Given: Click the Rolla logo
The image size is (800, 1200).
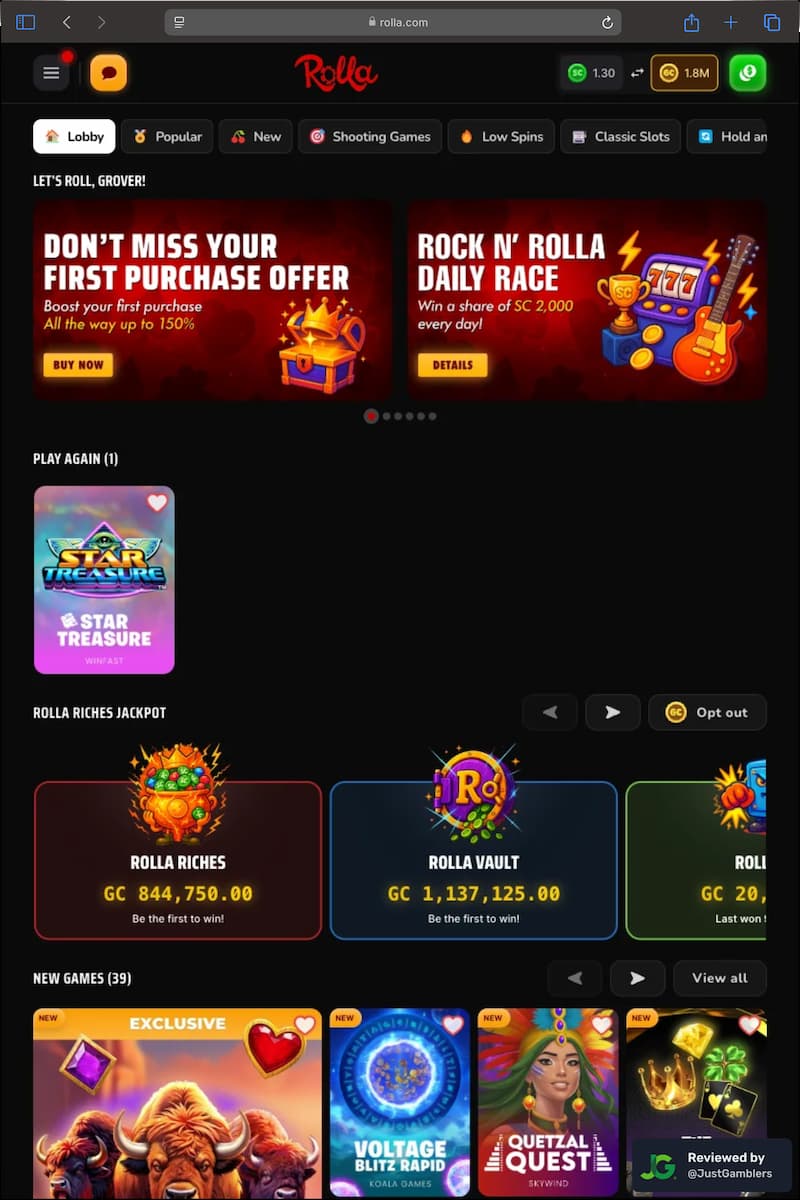Looking at the screenshot, I should (336, 73).
